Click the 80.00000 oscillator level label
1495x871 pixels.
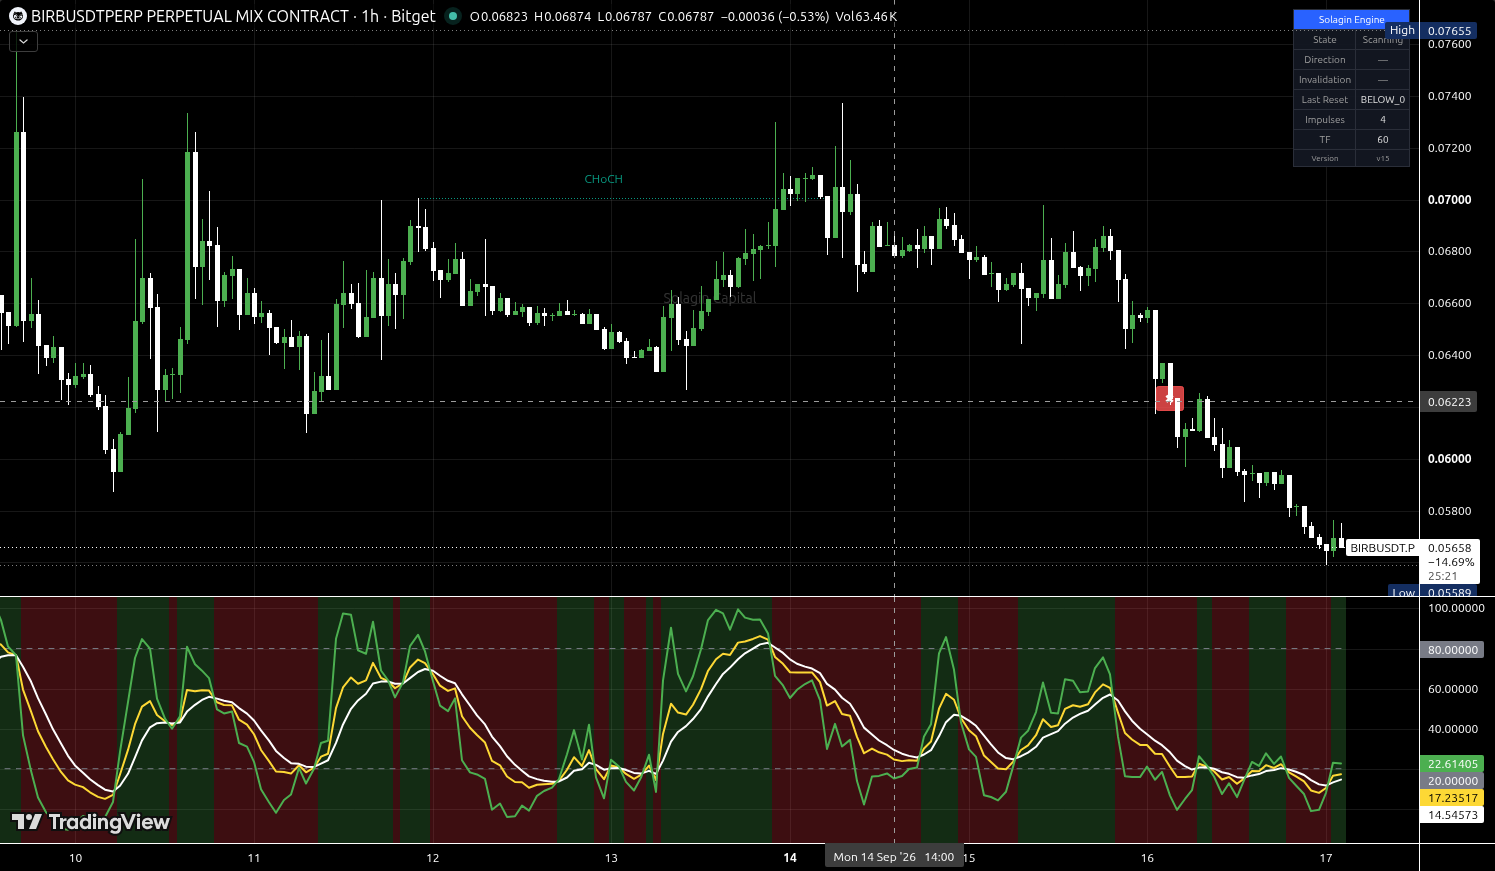click(x=1452, y=650)
